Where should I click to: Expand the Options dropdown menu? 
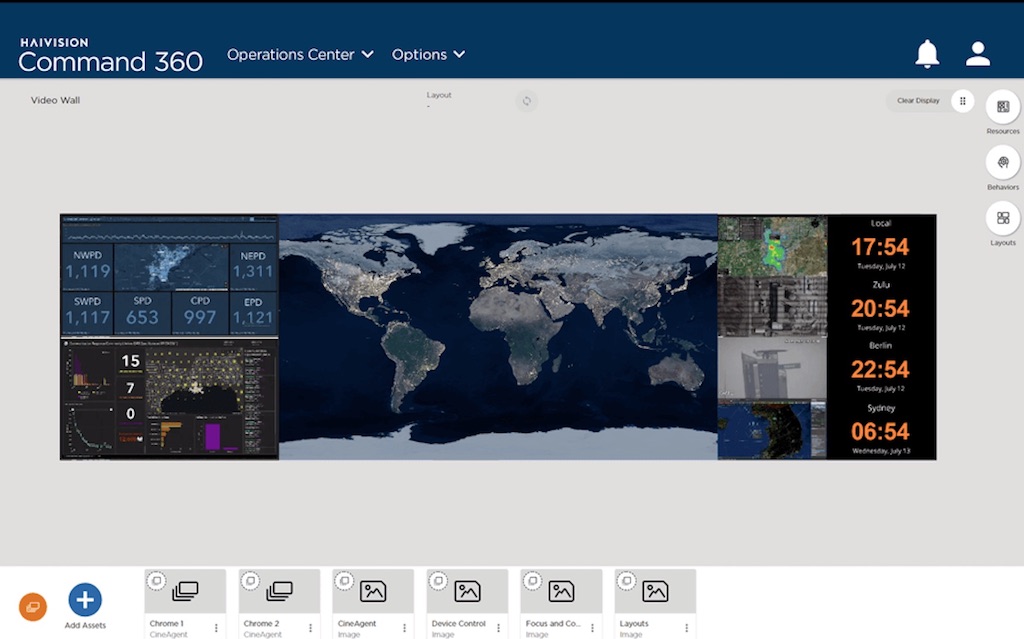(x=428, y=54)
